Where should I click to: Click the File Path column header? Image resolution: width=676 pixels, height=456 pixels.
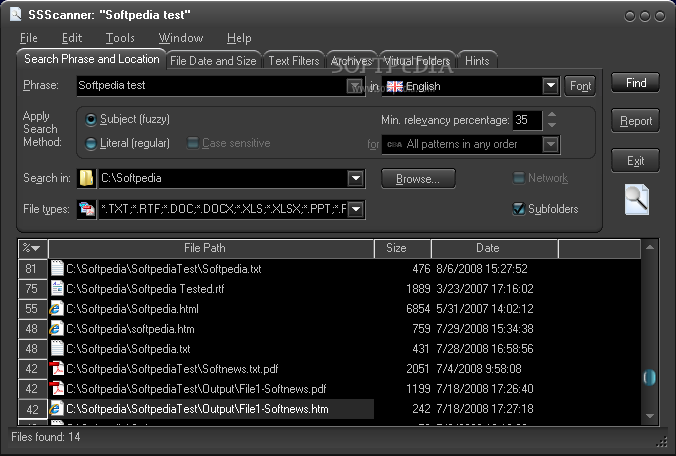210,248
